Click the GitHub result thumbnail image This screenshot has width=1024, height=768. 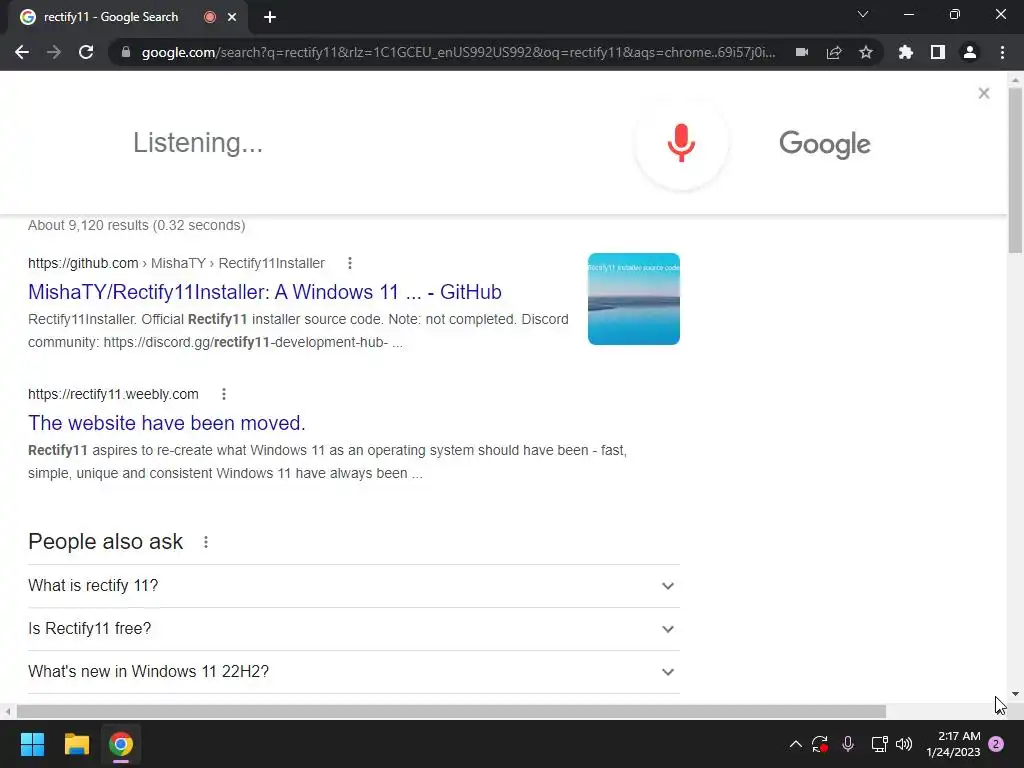pos(633,299)
